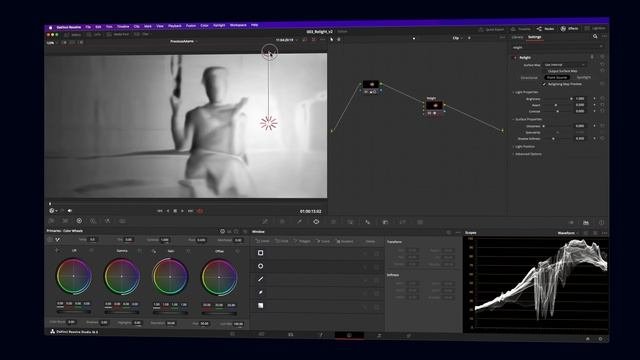
Task: Click the Offset color wheel
Action: coord(219,277)
